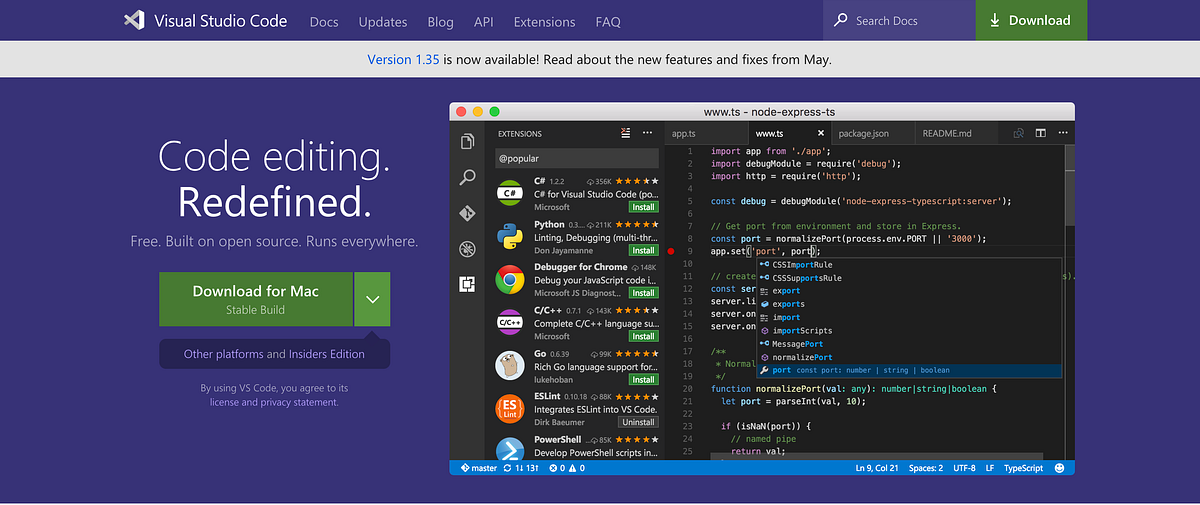Click the Python extension logo
The height and width of the screenshot is (505, 1200).
[509, 236]
